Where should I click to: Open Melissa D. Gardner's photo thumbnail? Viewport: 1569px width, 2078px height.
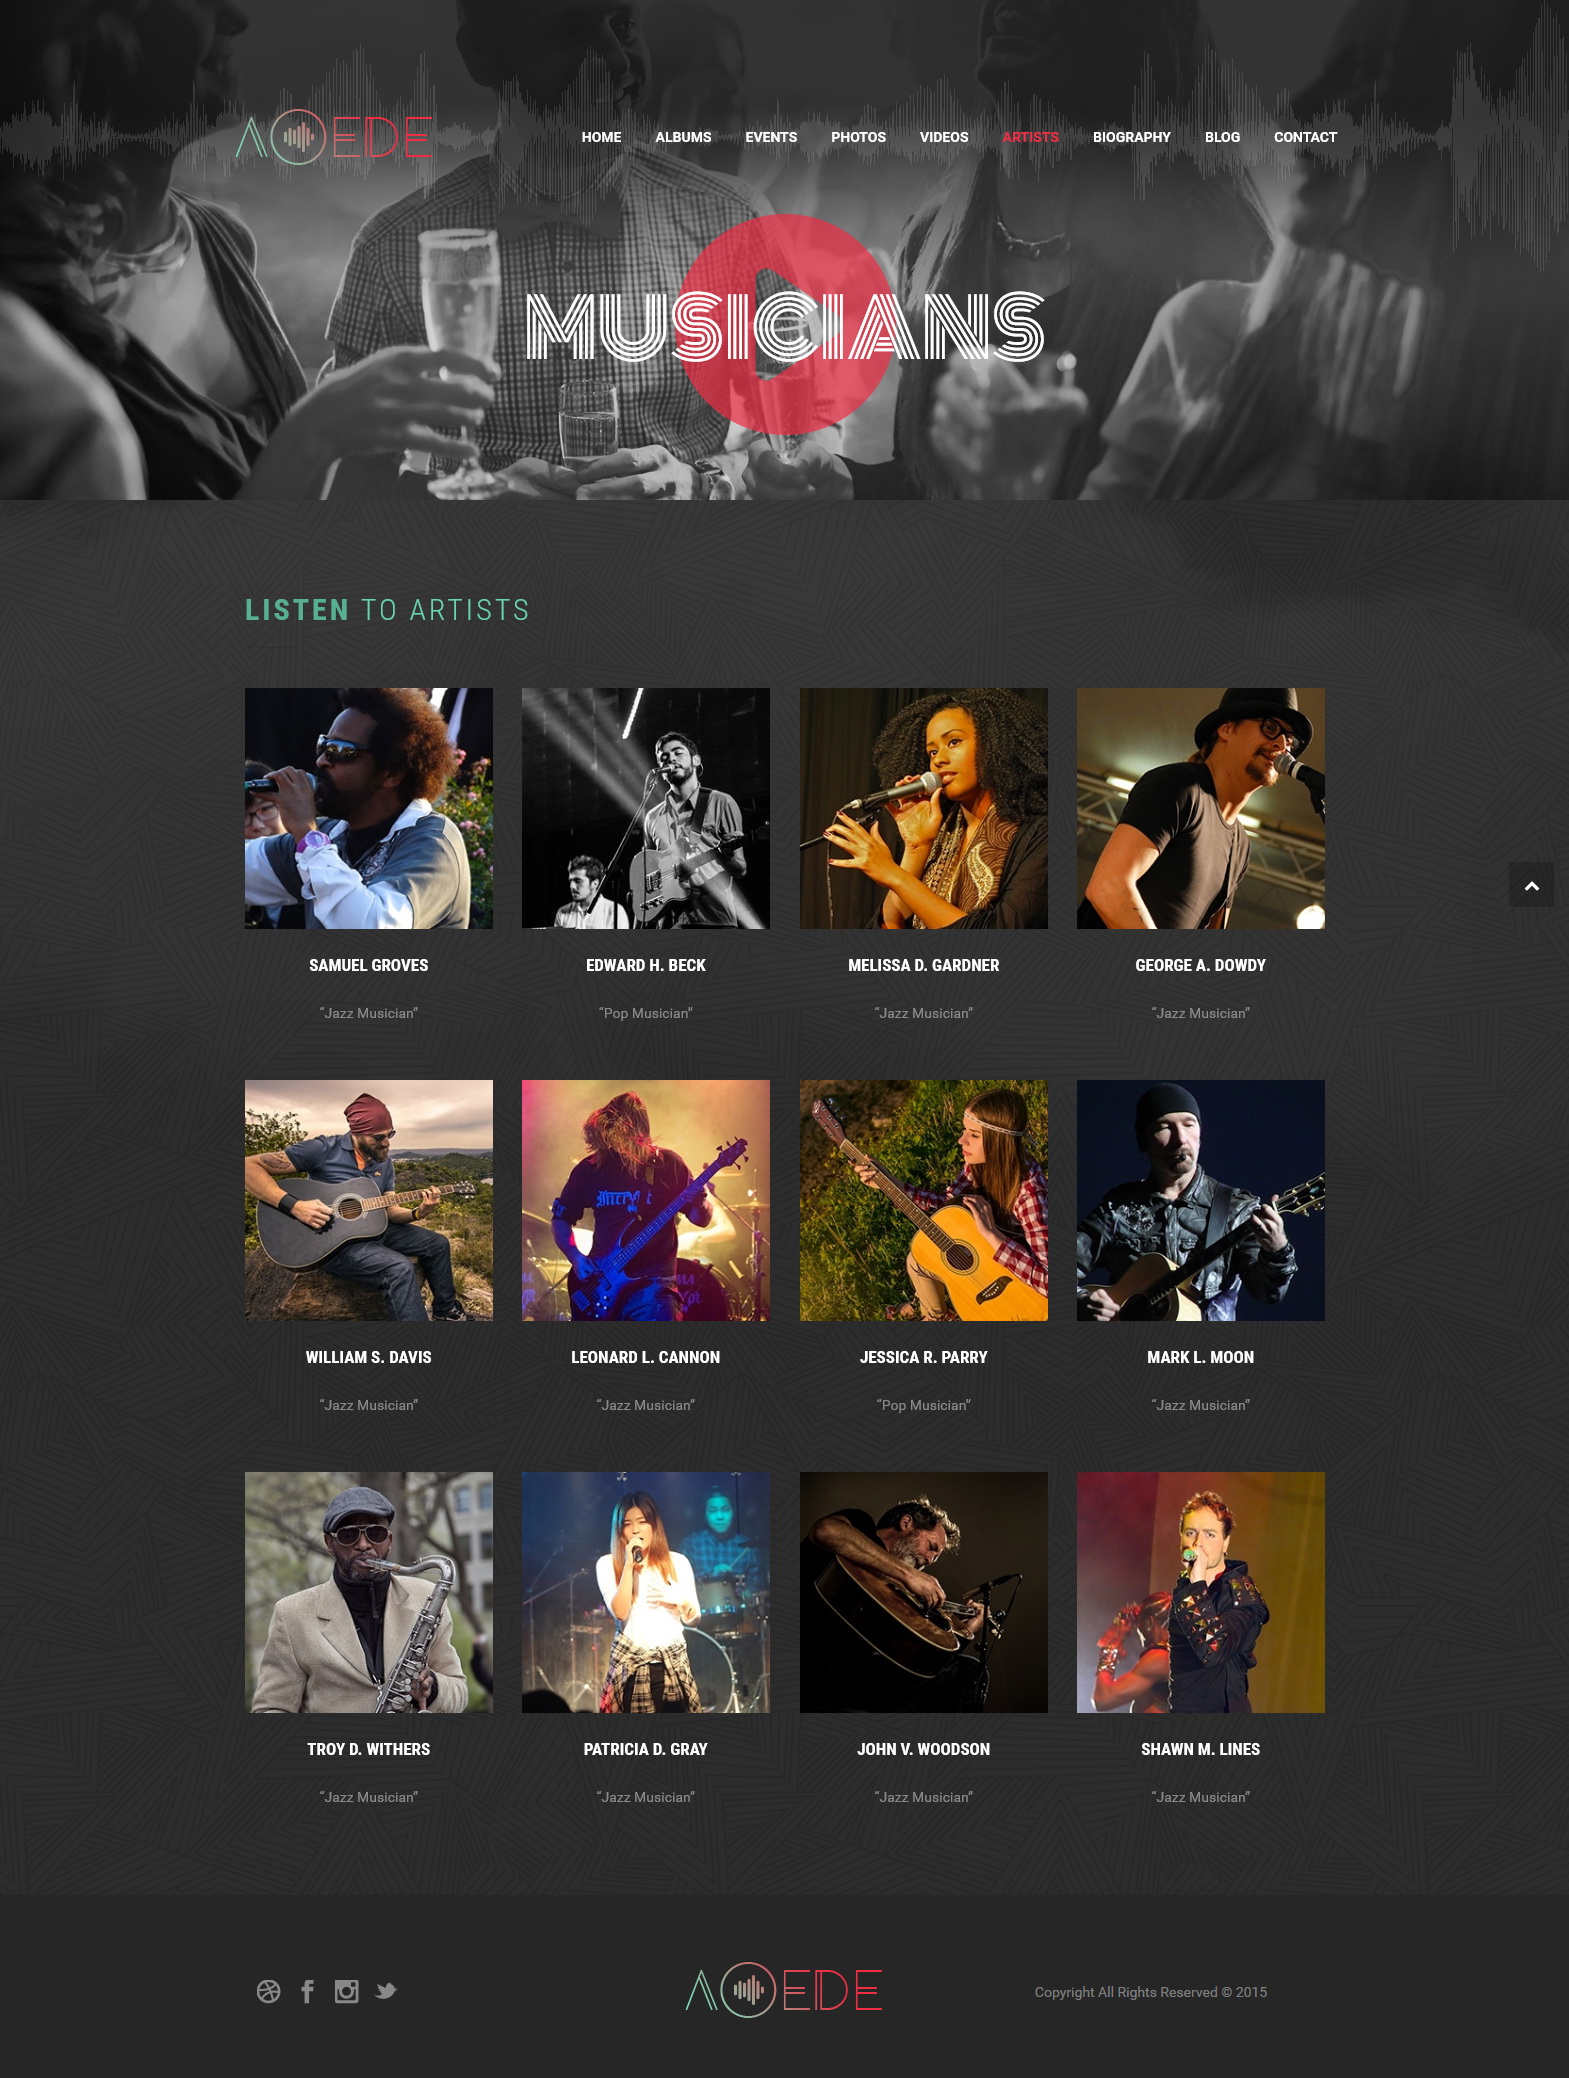point(923,808)
